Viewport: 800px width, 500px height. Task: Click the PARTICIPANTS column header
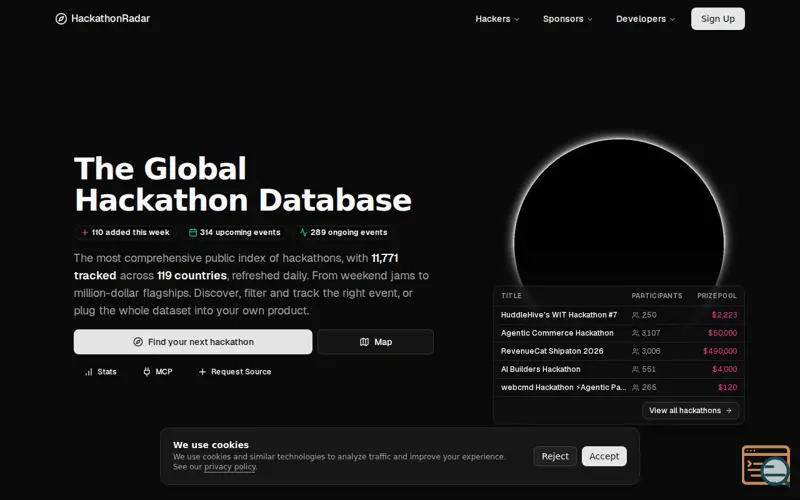pos(657,296)
